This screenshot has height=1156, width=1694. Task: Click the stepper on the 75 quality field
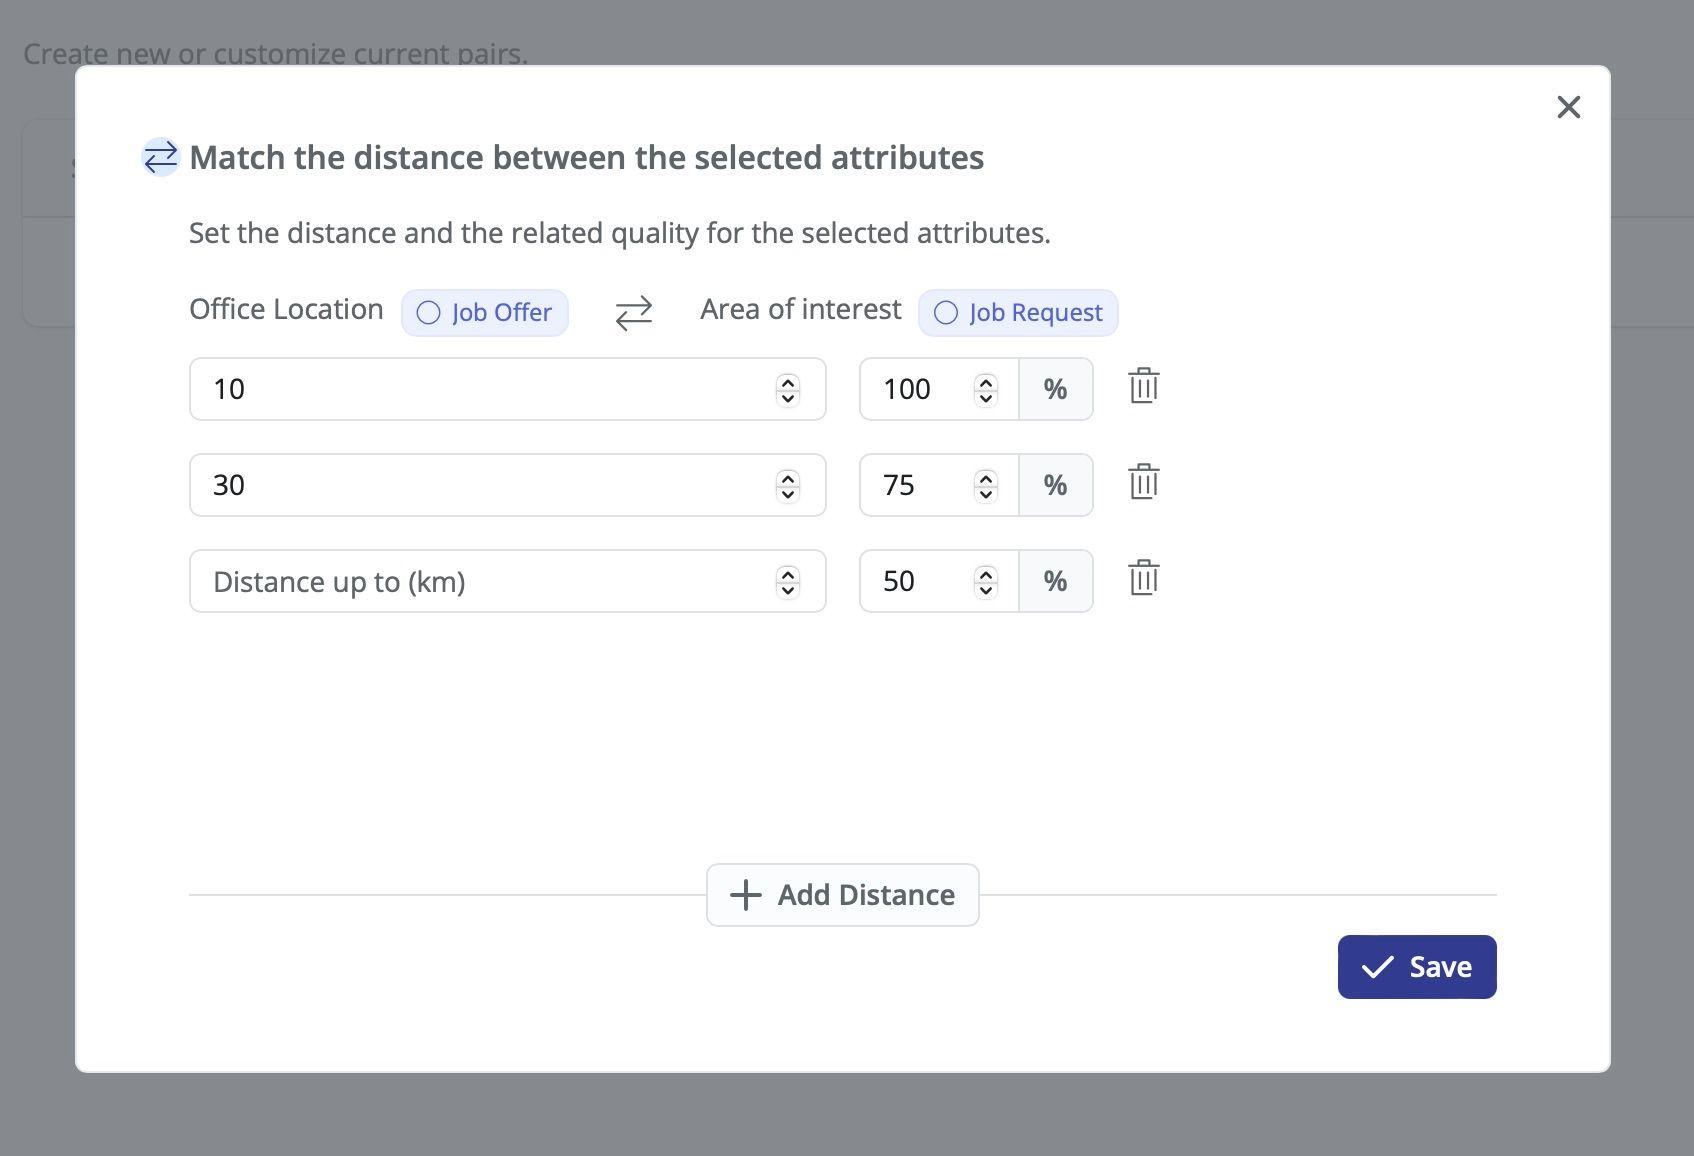point(986,486)
